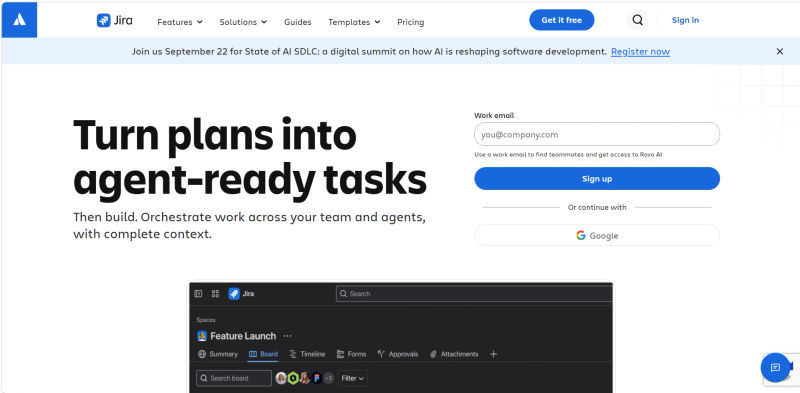Open site search magnifier icon

point(637,20)
